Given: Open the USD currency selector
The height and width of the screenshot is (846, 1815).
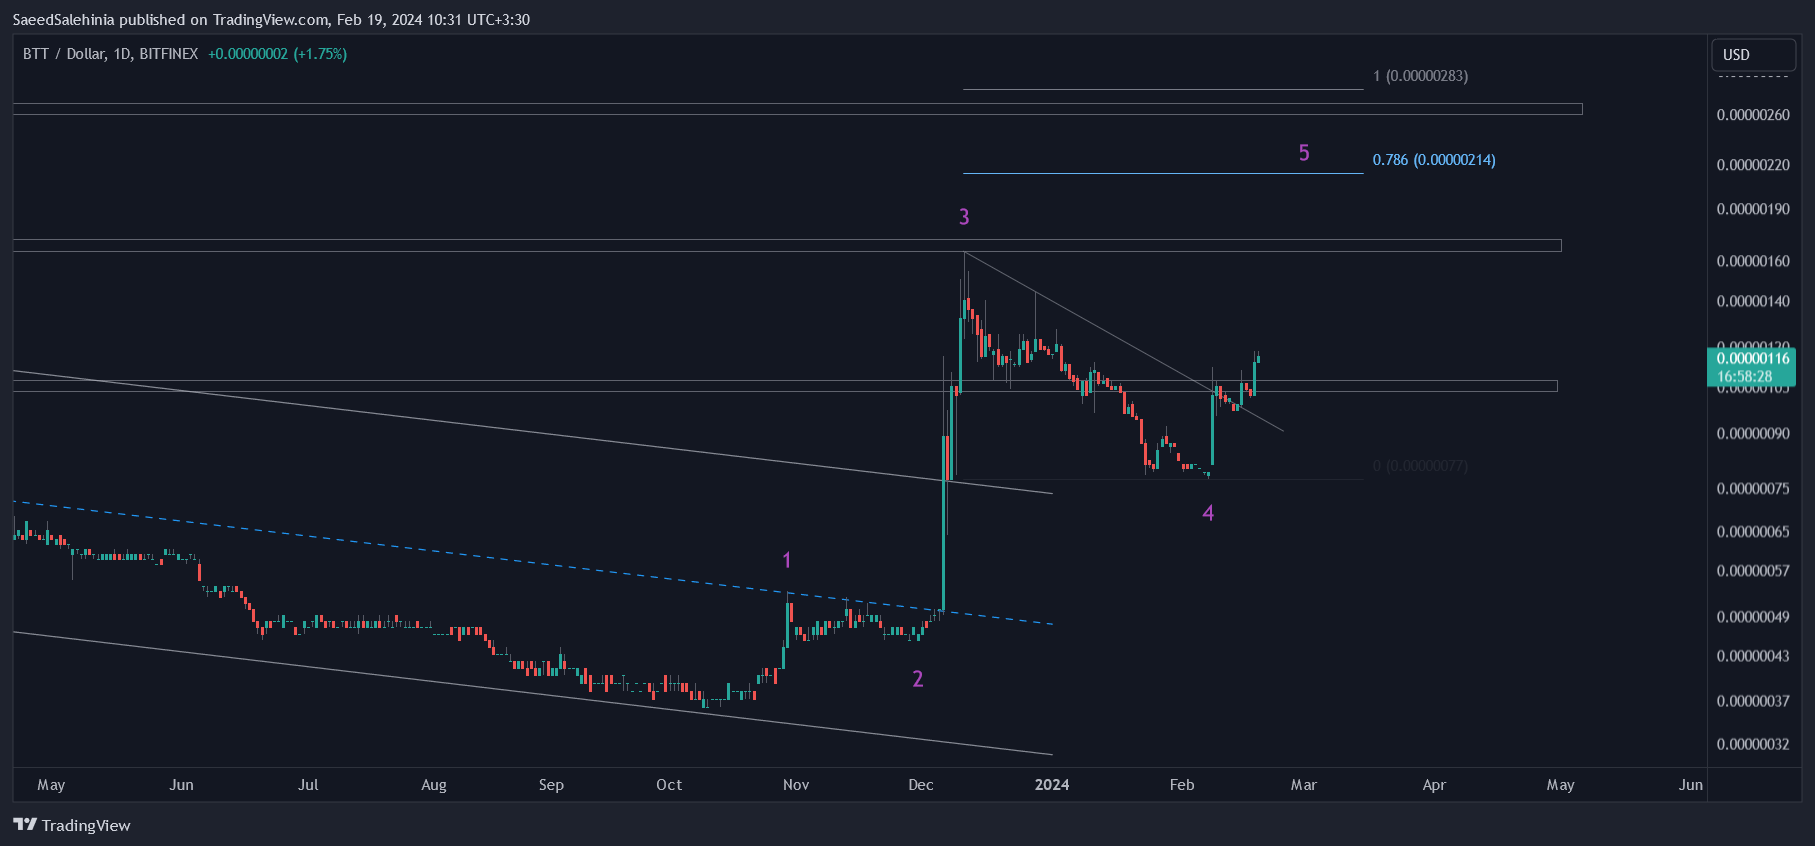Looking at the screenshot, I should (1753, 55).
